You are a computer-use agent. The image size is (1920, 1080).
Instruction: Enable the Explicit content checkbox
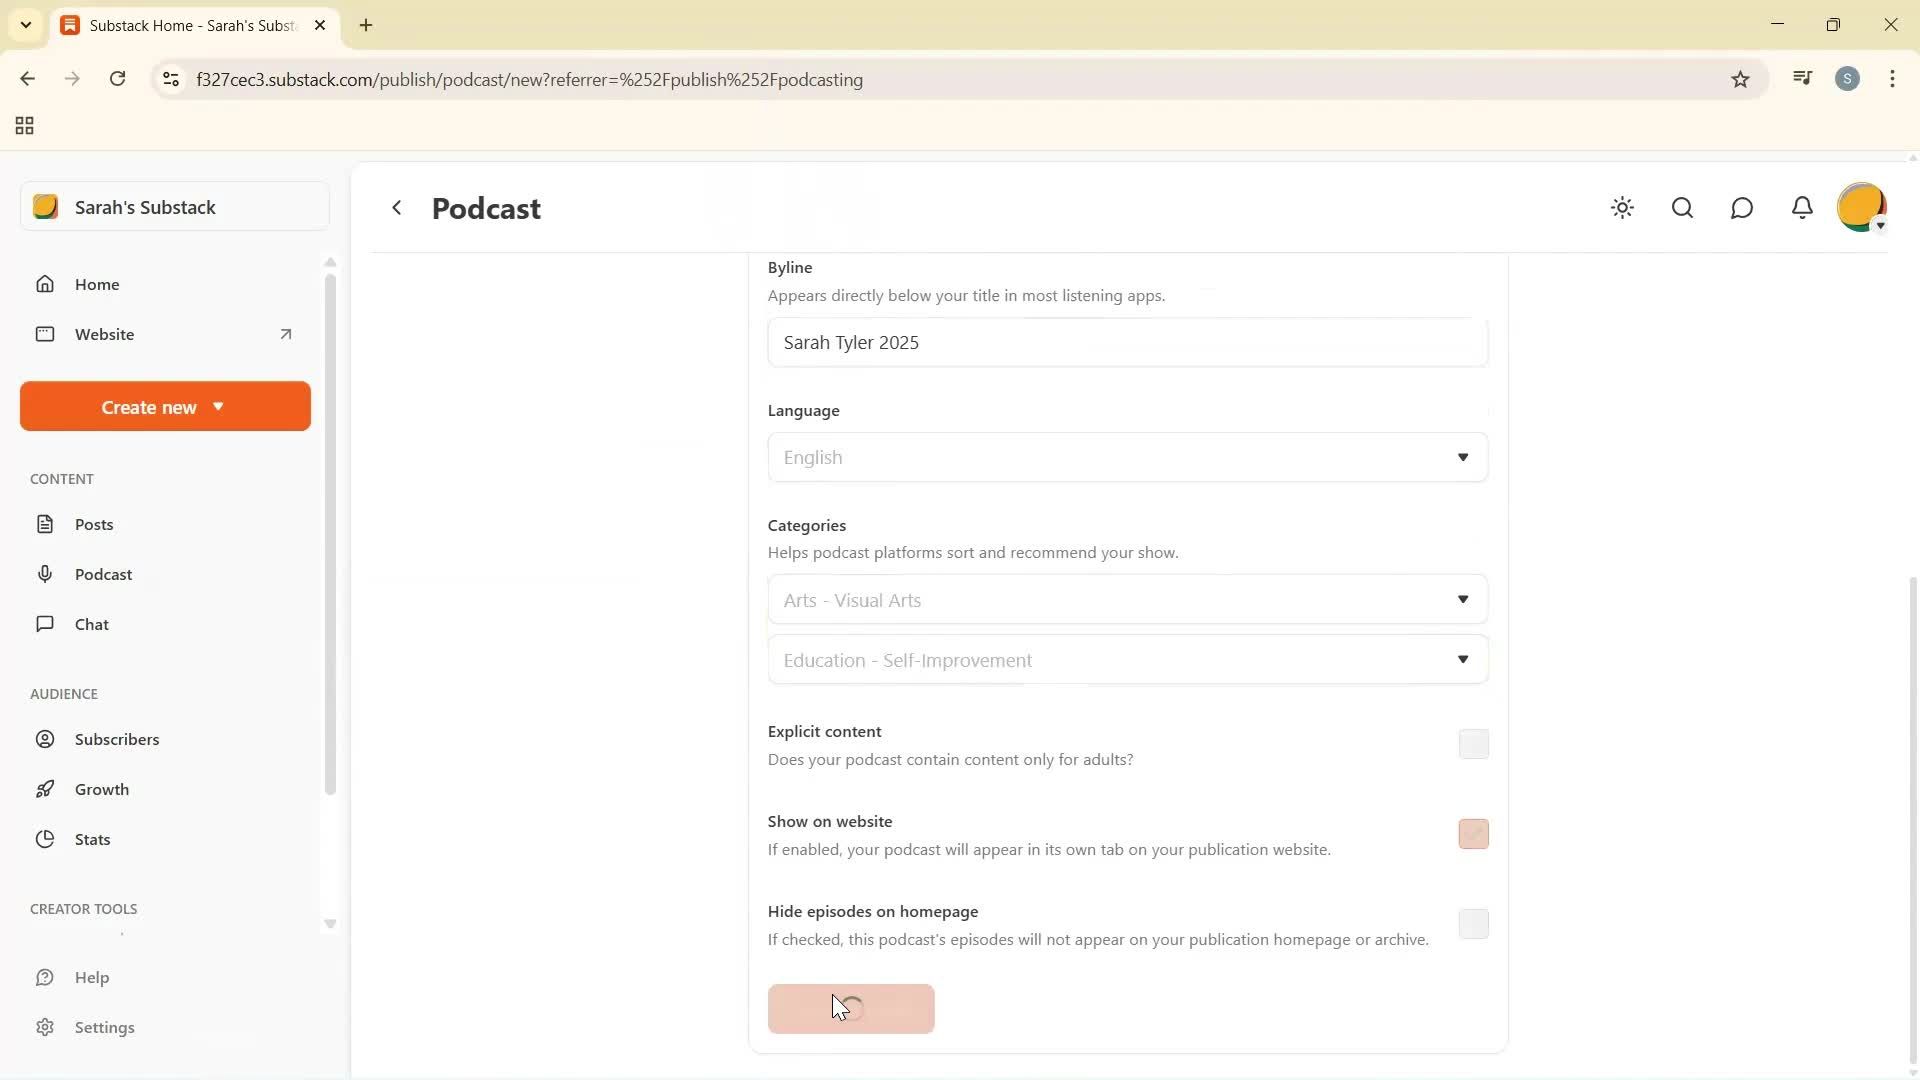tap(1472, 744)
